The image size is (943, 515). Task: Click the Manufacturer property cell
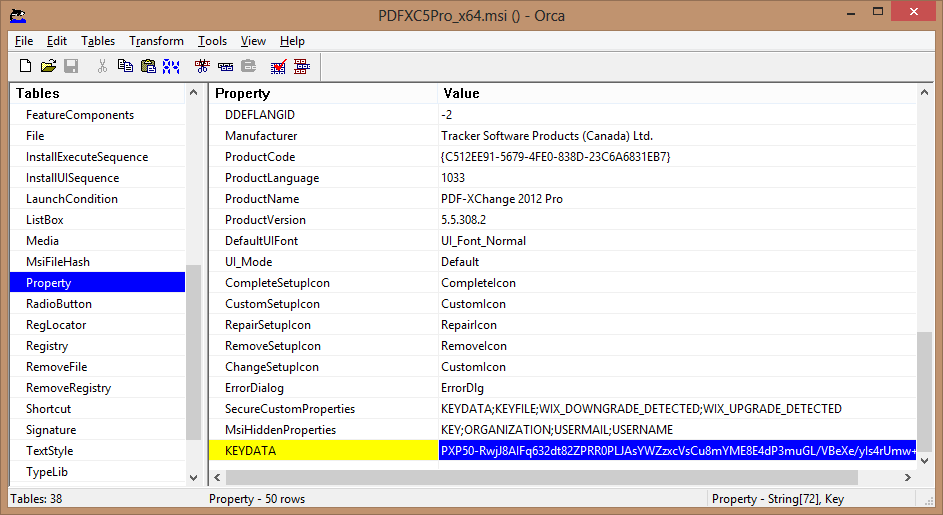(324, 136)
